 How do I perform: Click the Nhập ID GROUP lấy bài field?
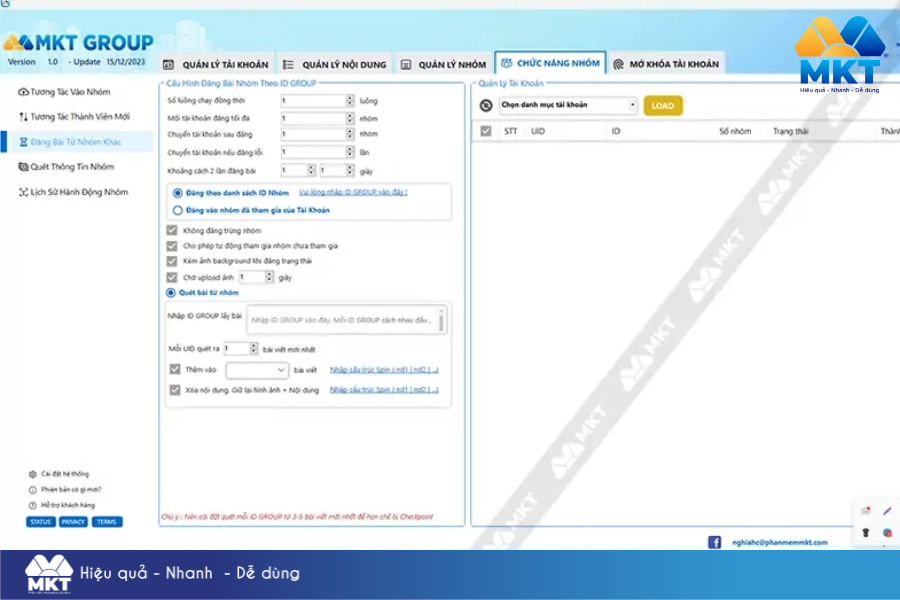(x=344, y=319)
